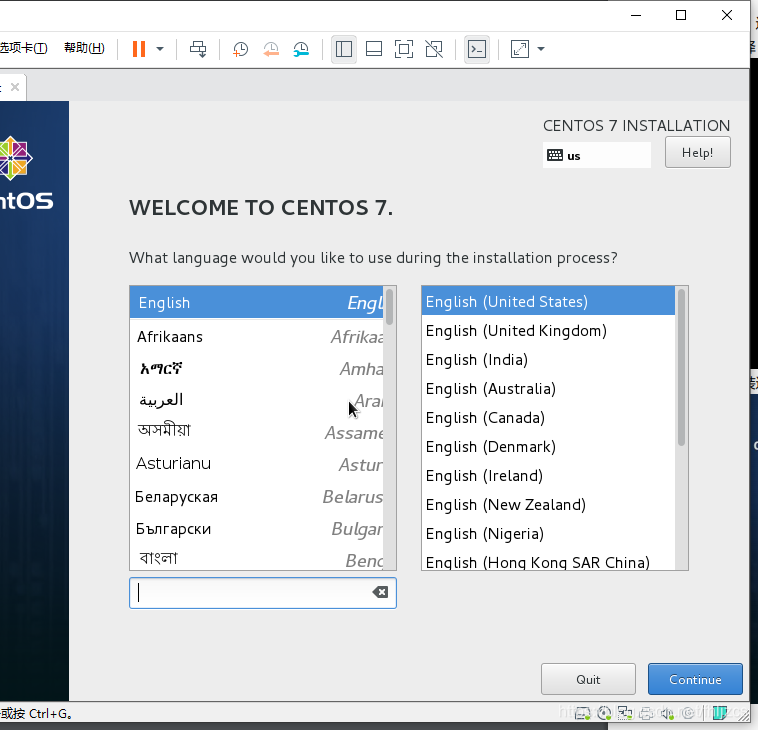Choose English (Nigeria) locale
Screen dimensions: 758x730
pyautogui.click(x=548, y=534)
